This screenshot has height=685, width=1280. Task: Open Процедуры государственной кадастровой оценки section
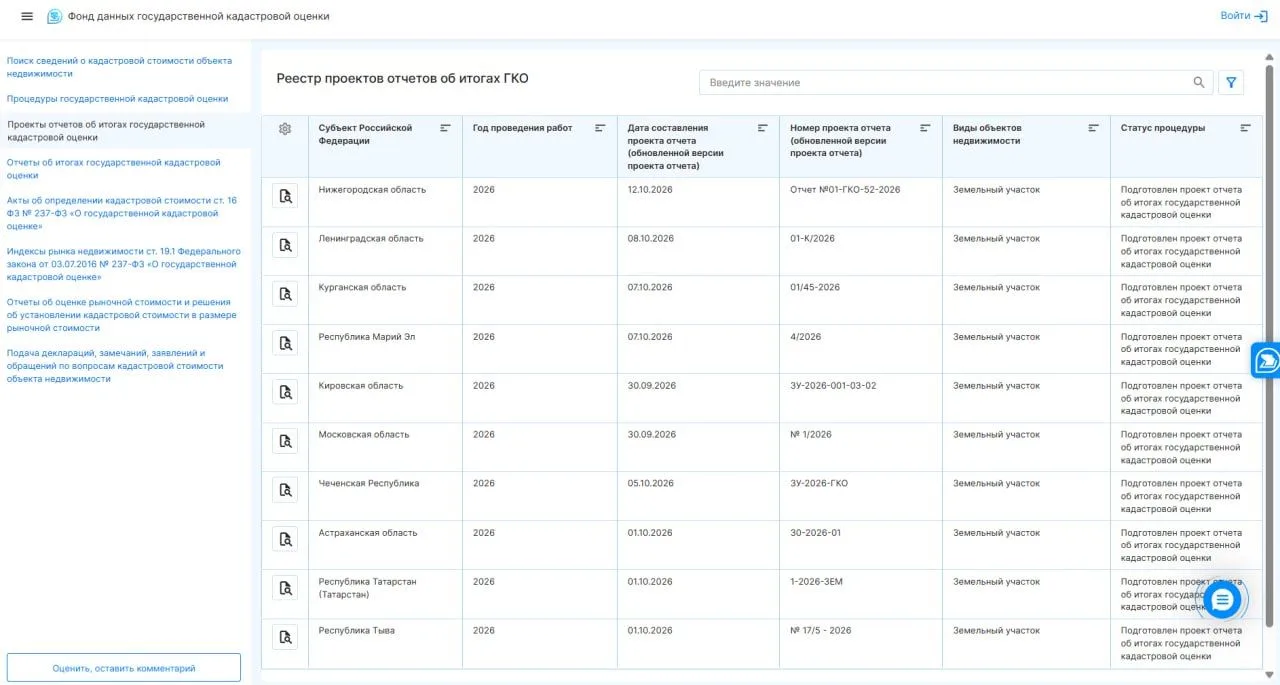coord(117,99)
